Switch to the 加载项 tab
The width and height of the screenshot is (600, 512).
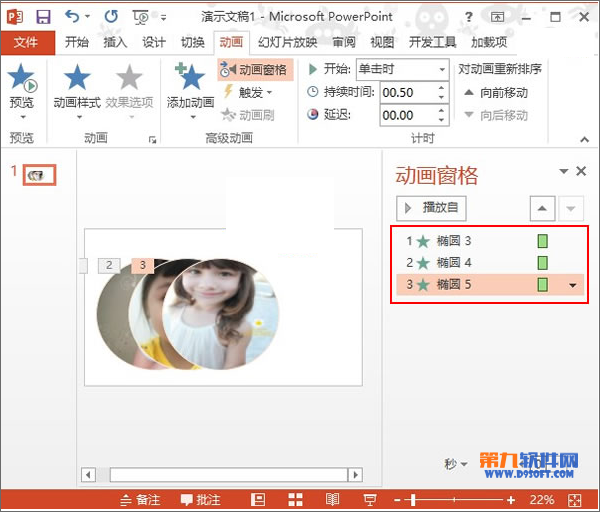pyautogui.click(x=489, y=42)
